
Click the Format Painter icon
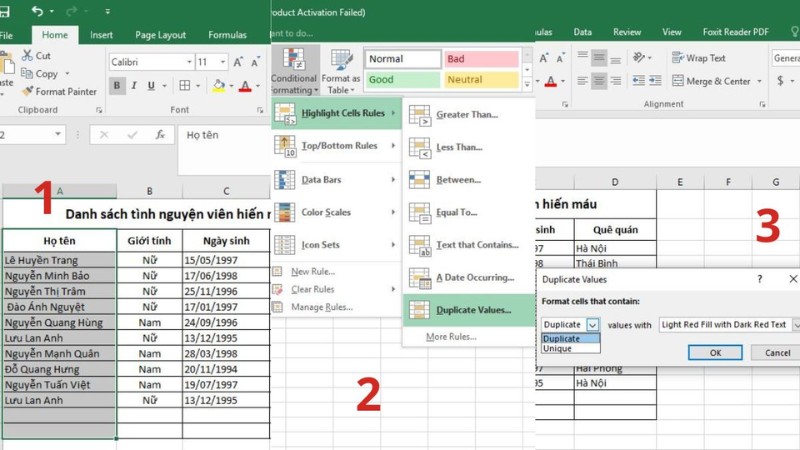(x=27, y=92)
